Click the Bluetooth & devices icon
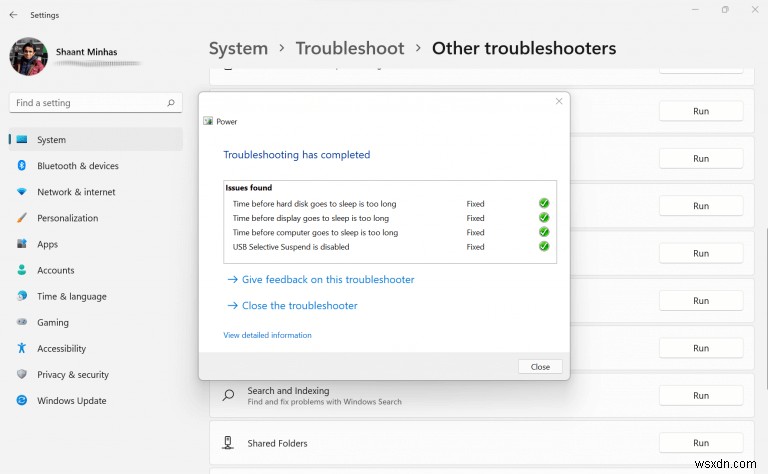The width and height of the screenshot is (768, 474). point(21,166)
